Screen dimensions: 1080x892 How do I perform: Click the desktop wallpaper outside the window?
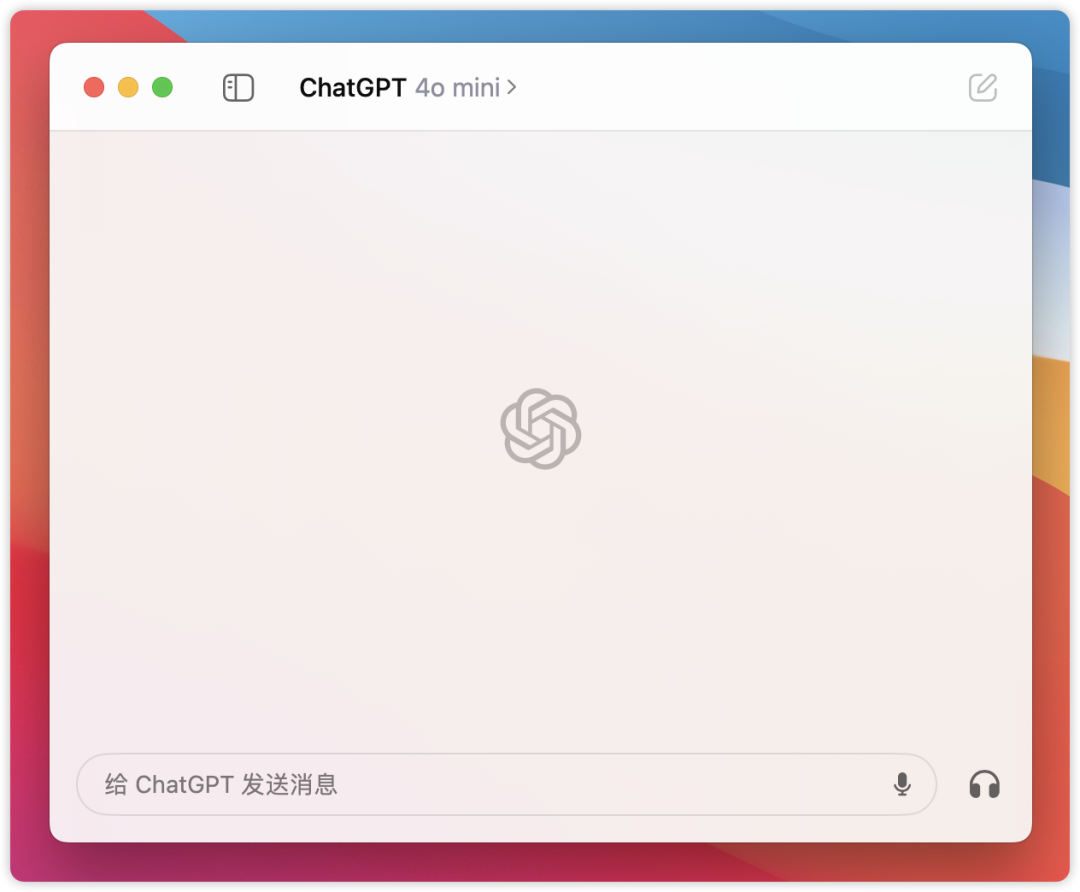tap(1052, 276)
